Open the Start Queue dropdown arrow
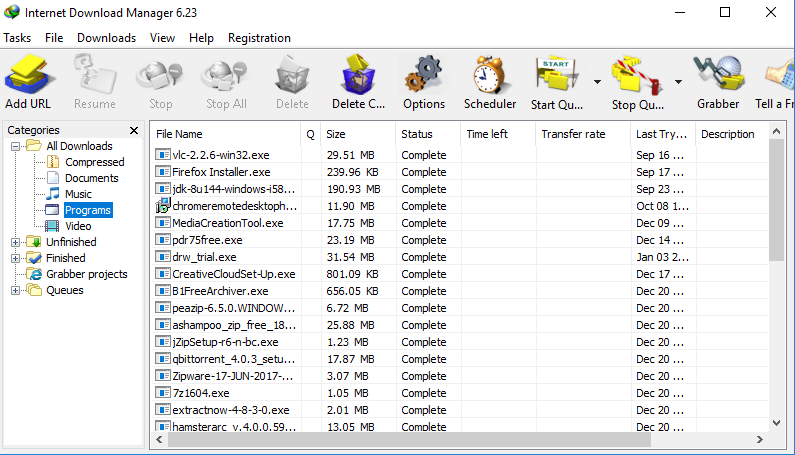This screenshot has height=455, width=795. [x=597, y=82]
